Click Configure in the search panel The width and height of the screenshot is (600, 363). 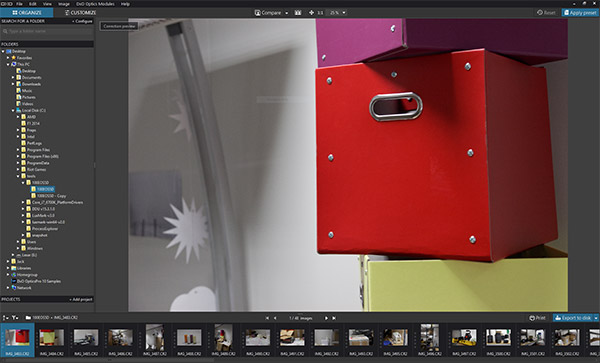82,21
